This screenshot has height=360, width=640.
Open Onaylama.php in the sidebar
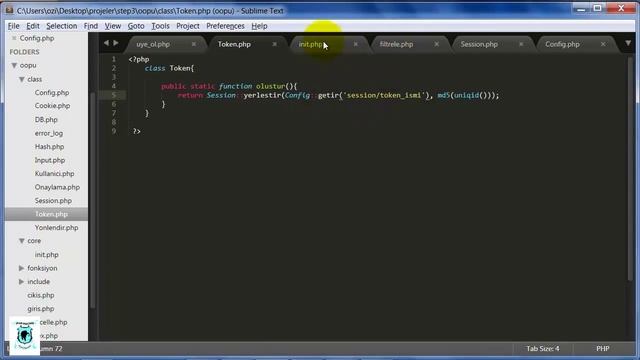coord(57,187)
